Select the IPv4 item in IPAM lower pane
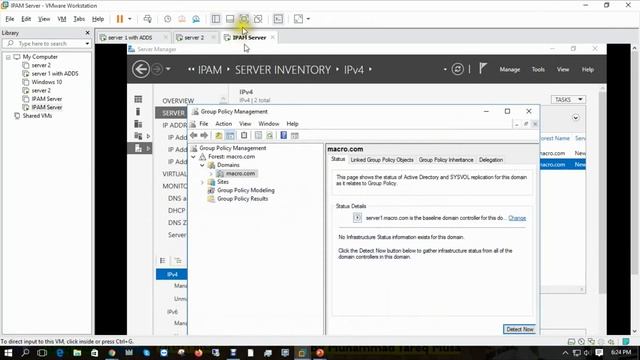This screenshot has width=640, height=360. (172, 274)
